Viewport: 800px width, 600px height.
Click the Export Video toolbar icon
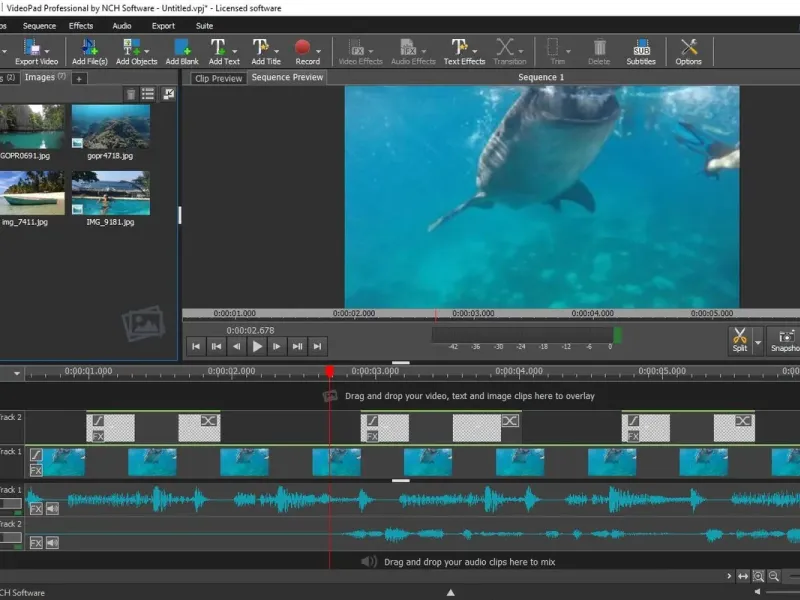click(x=32, y=47)
